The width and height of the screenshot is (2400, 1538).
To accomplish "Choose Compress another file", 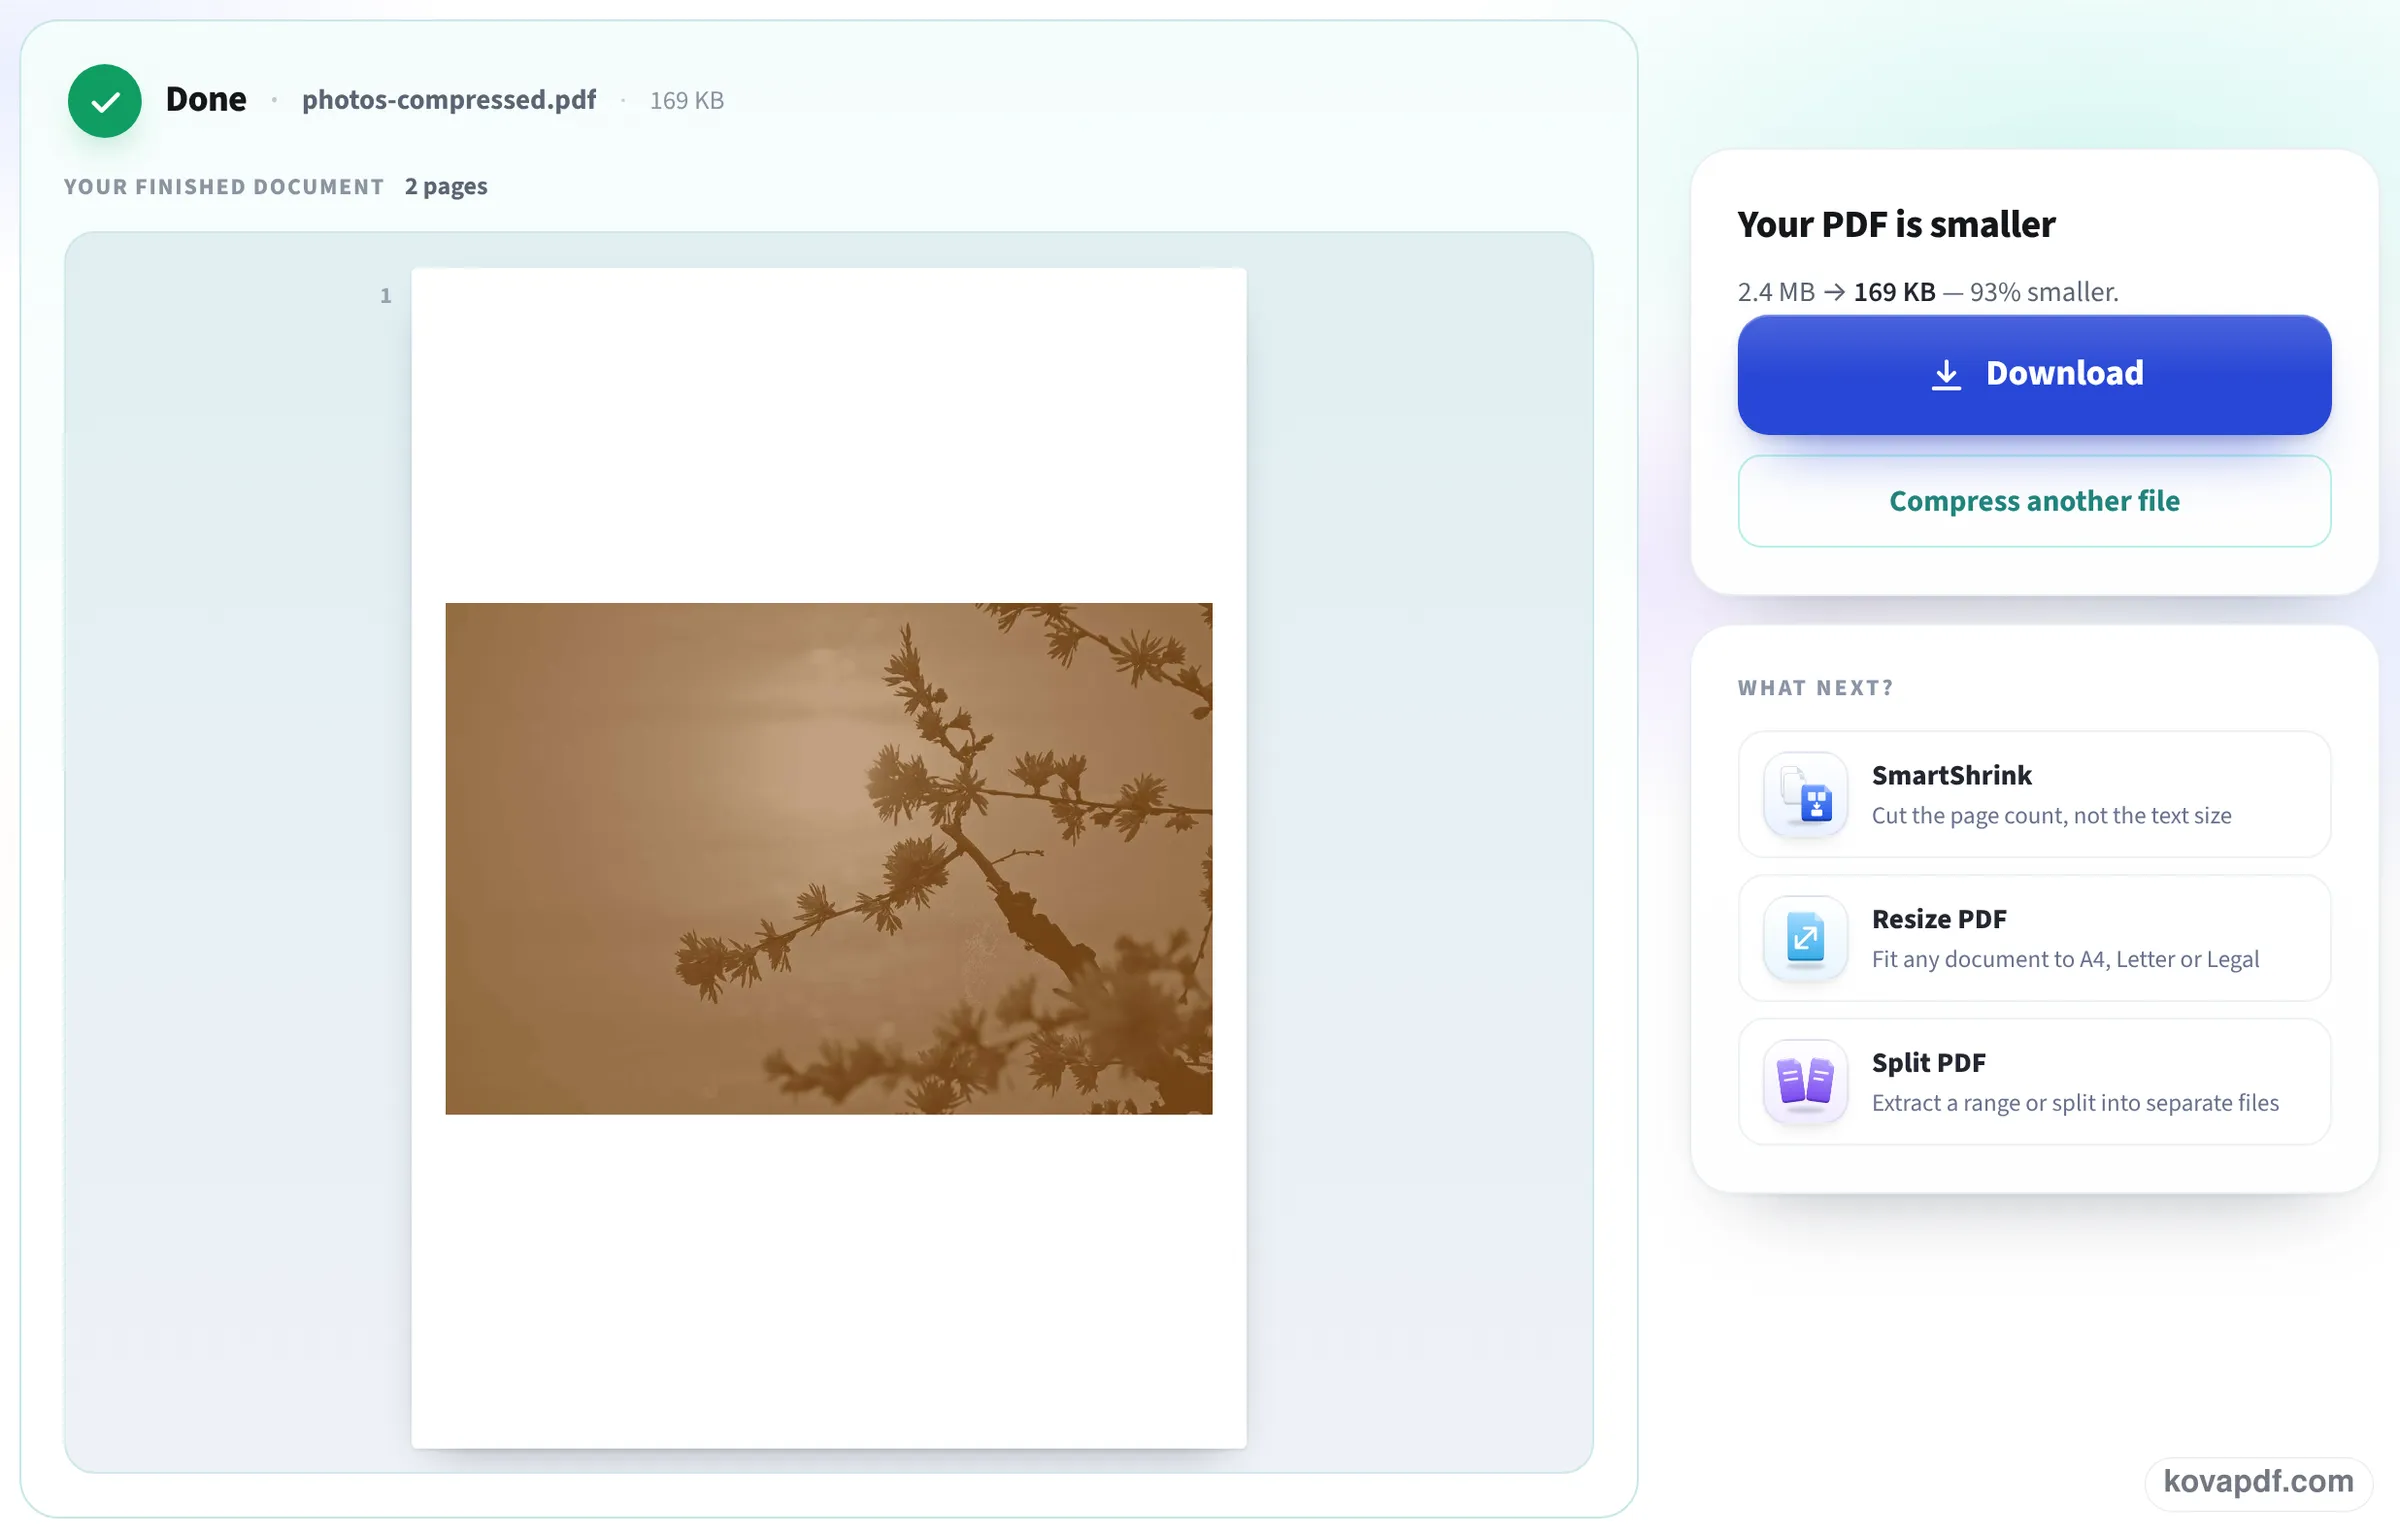I will coord(2034,501).
